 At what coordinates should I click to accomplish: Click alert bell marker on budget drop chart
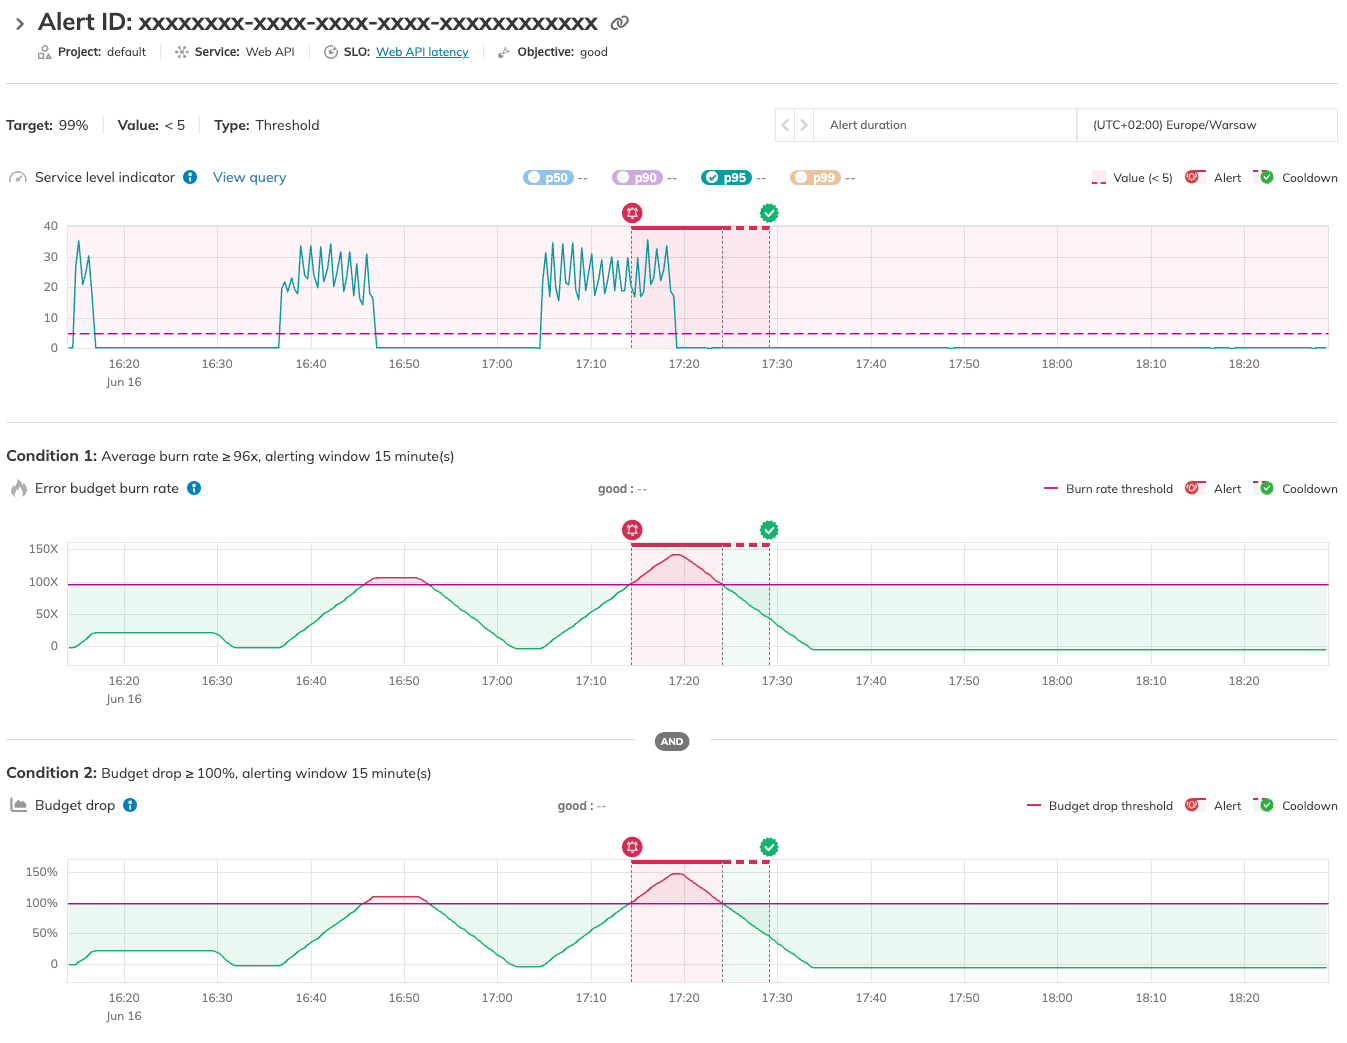pos(632,847)
